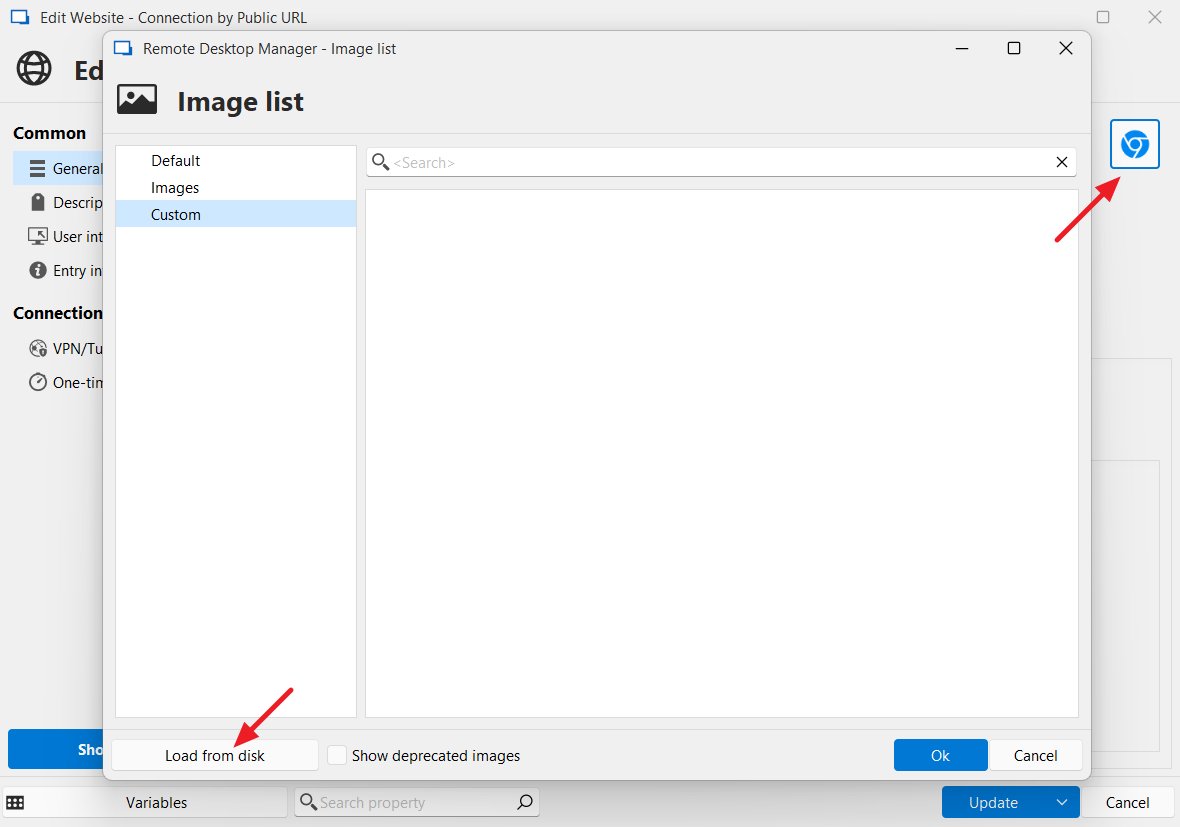This screenshot has height=827, width=1180.
Task: Click the magnifier at right of property search
Action: tap(524, 802)
